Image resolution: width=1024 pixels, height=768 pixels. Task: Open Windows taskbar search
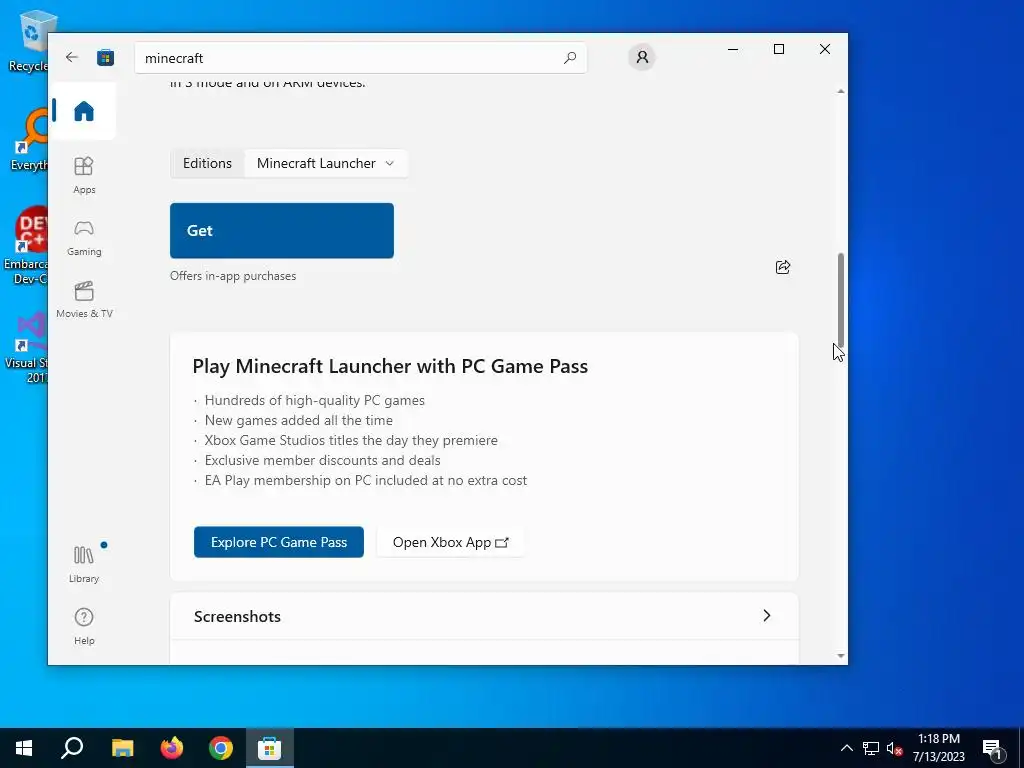[72, 748]
